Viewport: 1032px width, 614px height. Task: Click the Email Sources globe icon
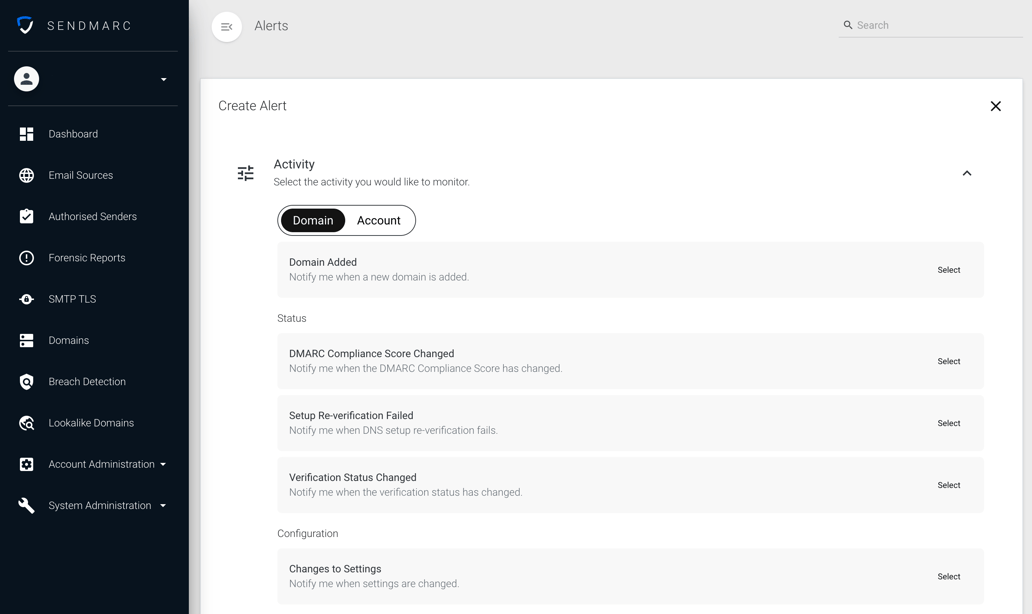coord(26,175)
